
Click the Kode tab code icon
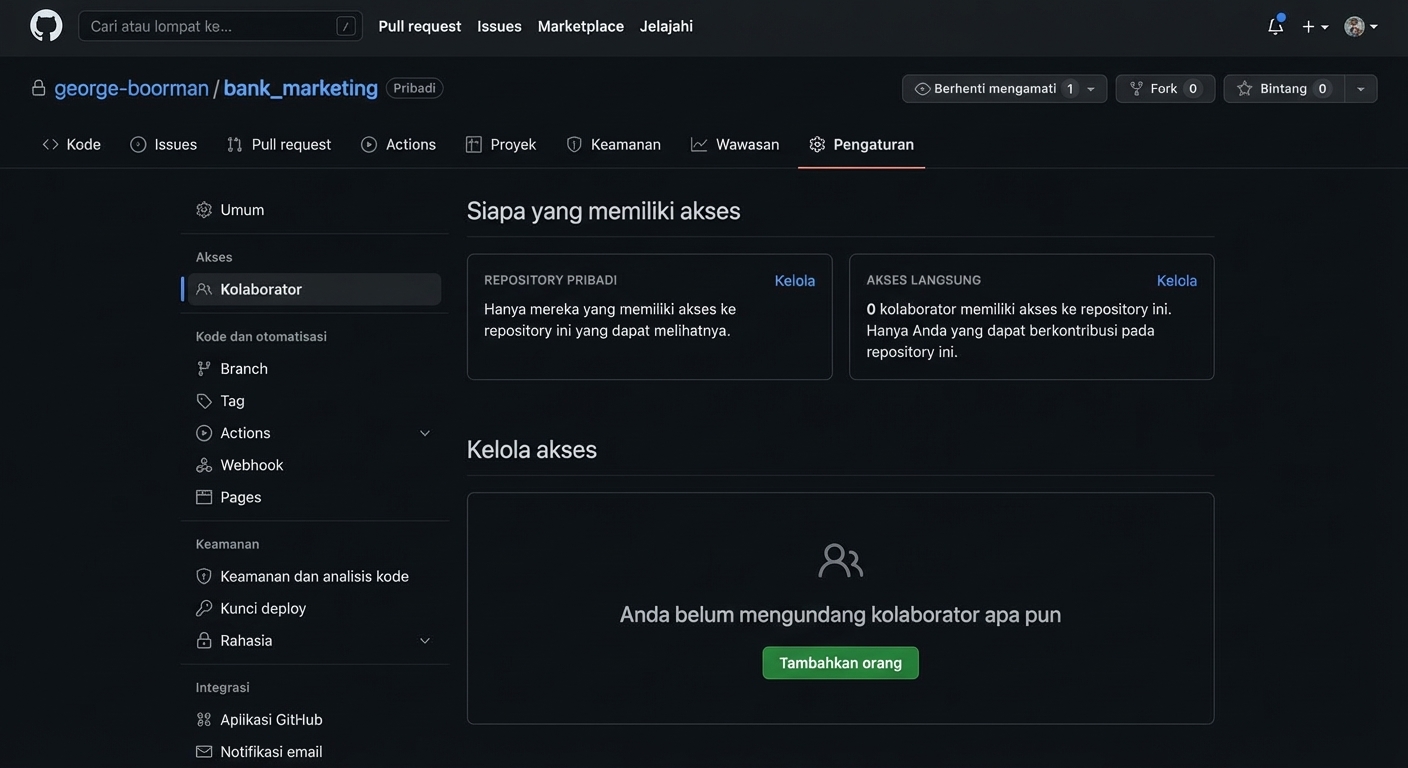pos(50,144)
